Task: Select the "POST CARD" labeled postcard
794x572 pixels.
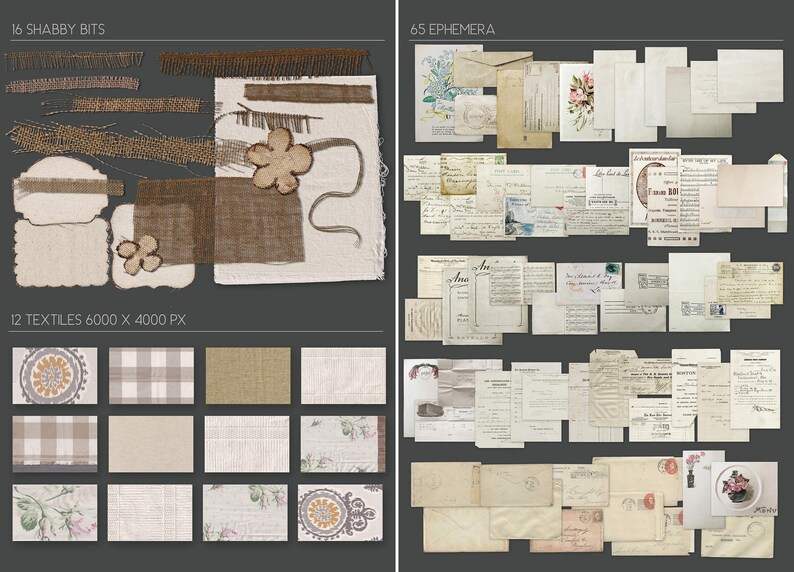Action: [x=503, y=187]
